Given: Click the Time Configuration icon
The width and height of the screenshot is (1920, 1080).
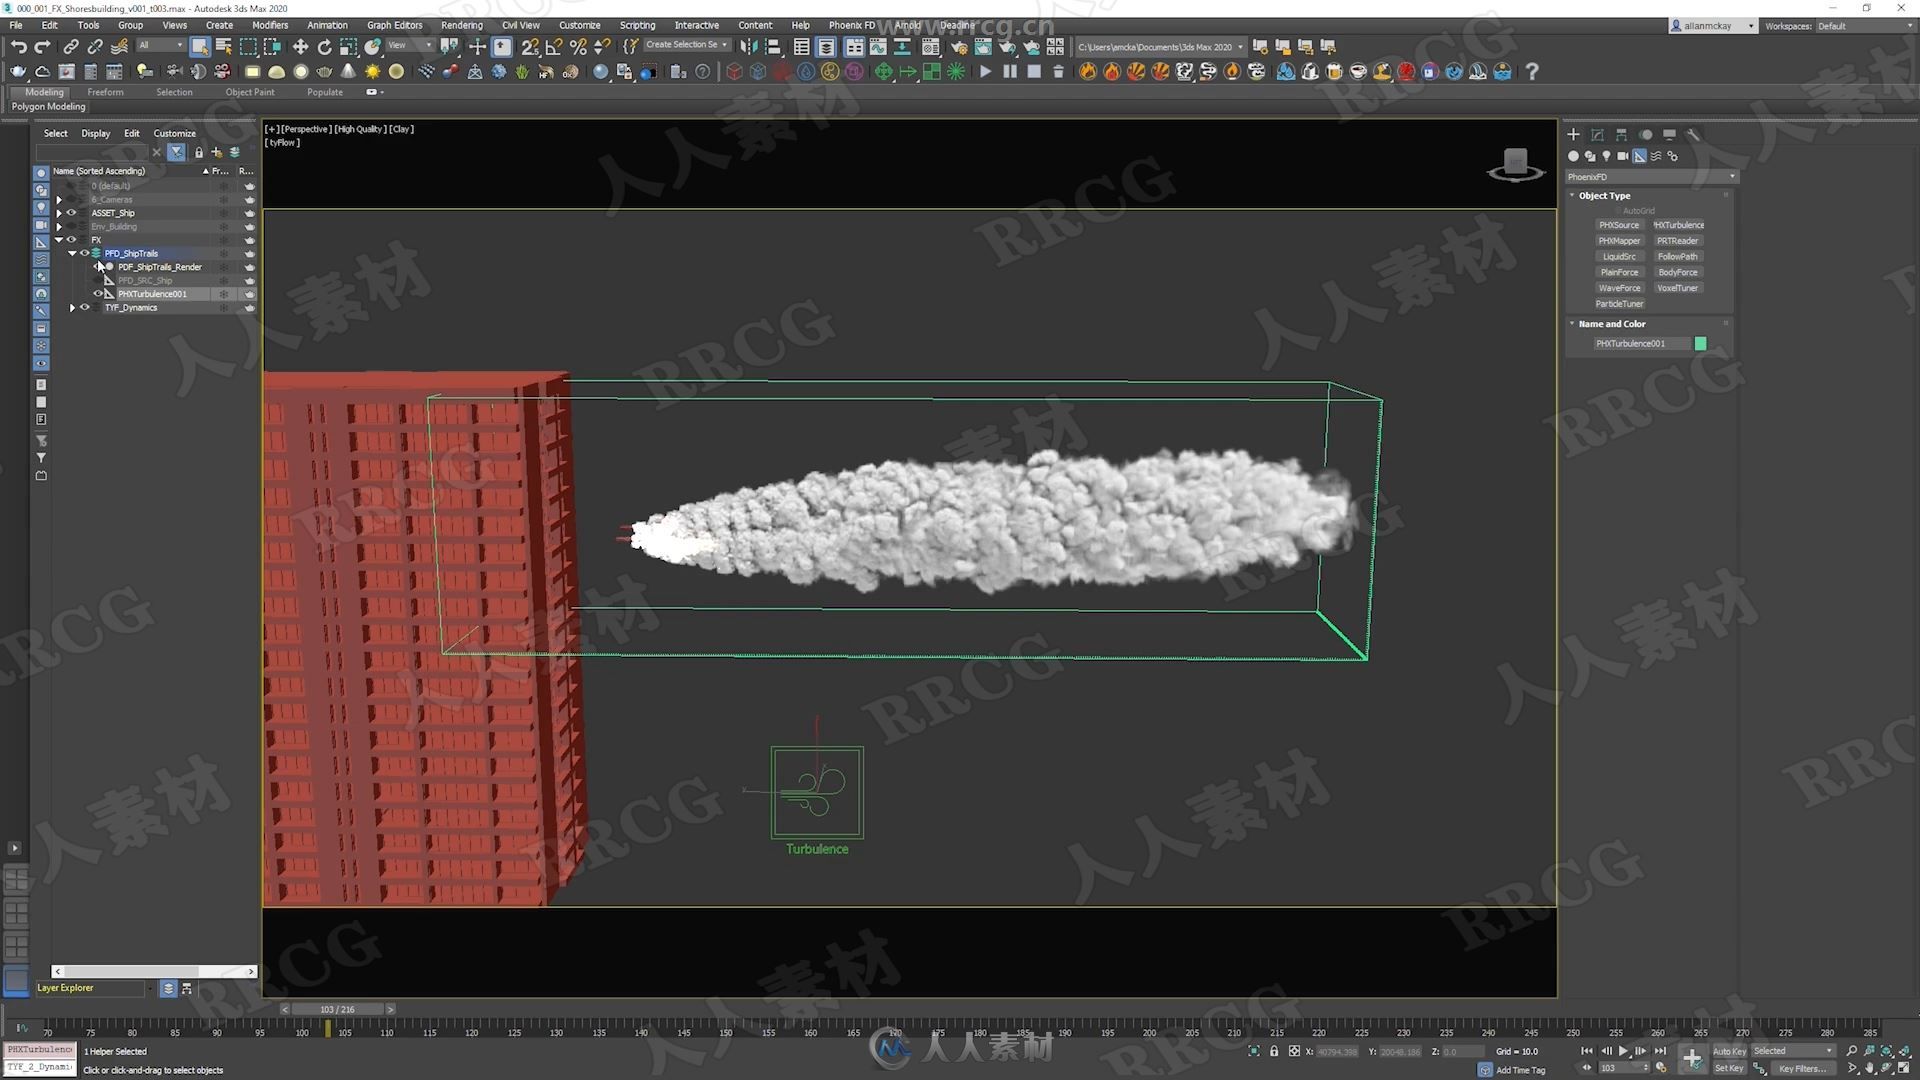Looking at the screenshot, I should (x=1661, y=1068).
